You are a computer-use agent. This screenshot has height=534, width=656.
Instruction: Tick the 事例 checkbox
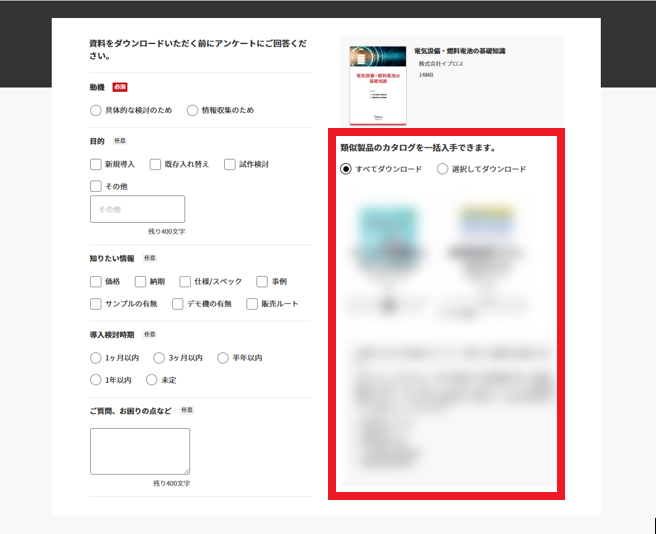click(262, 282)
